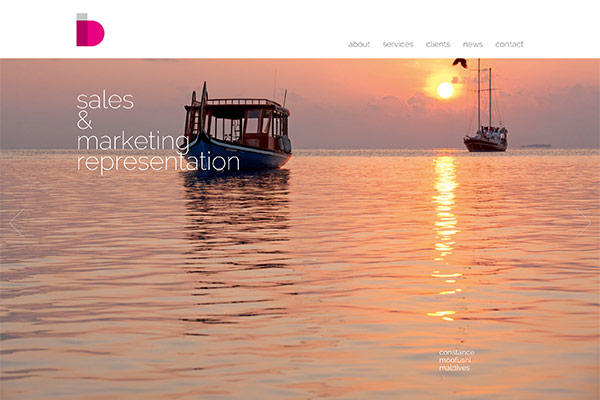Click the pink chevron under the caption

442,378
